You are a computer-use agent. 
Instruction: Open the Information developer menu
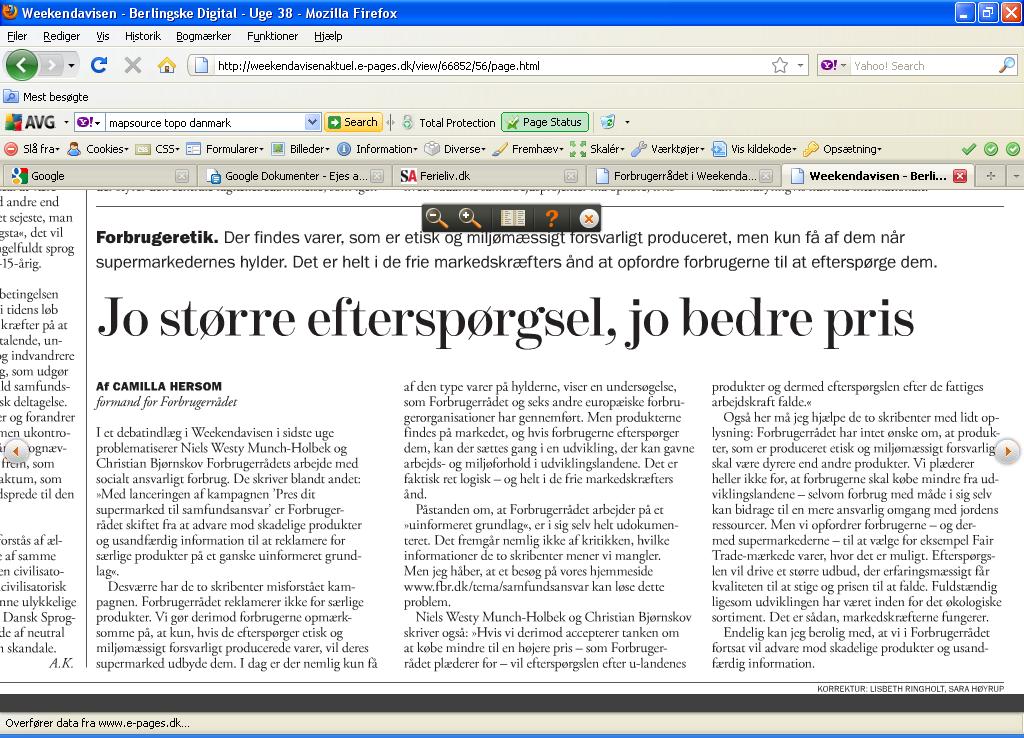[x=377, y=149]
